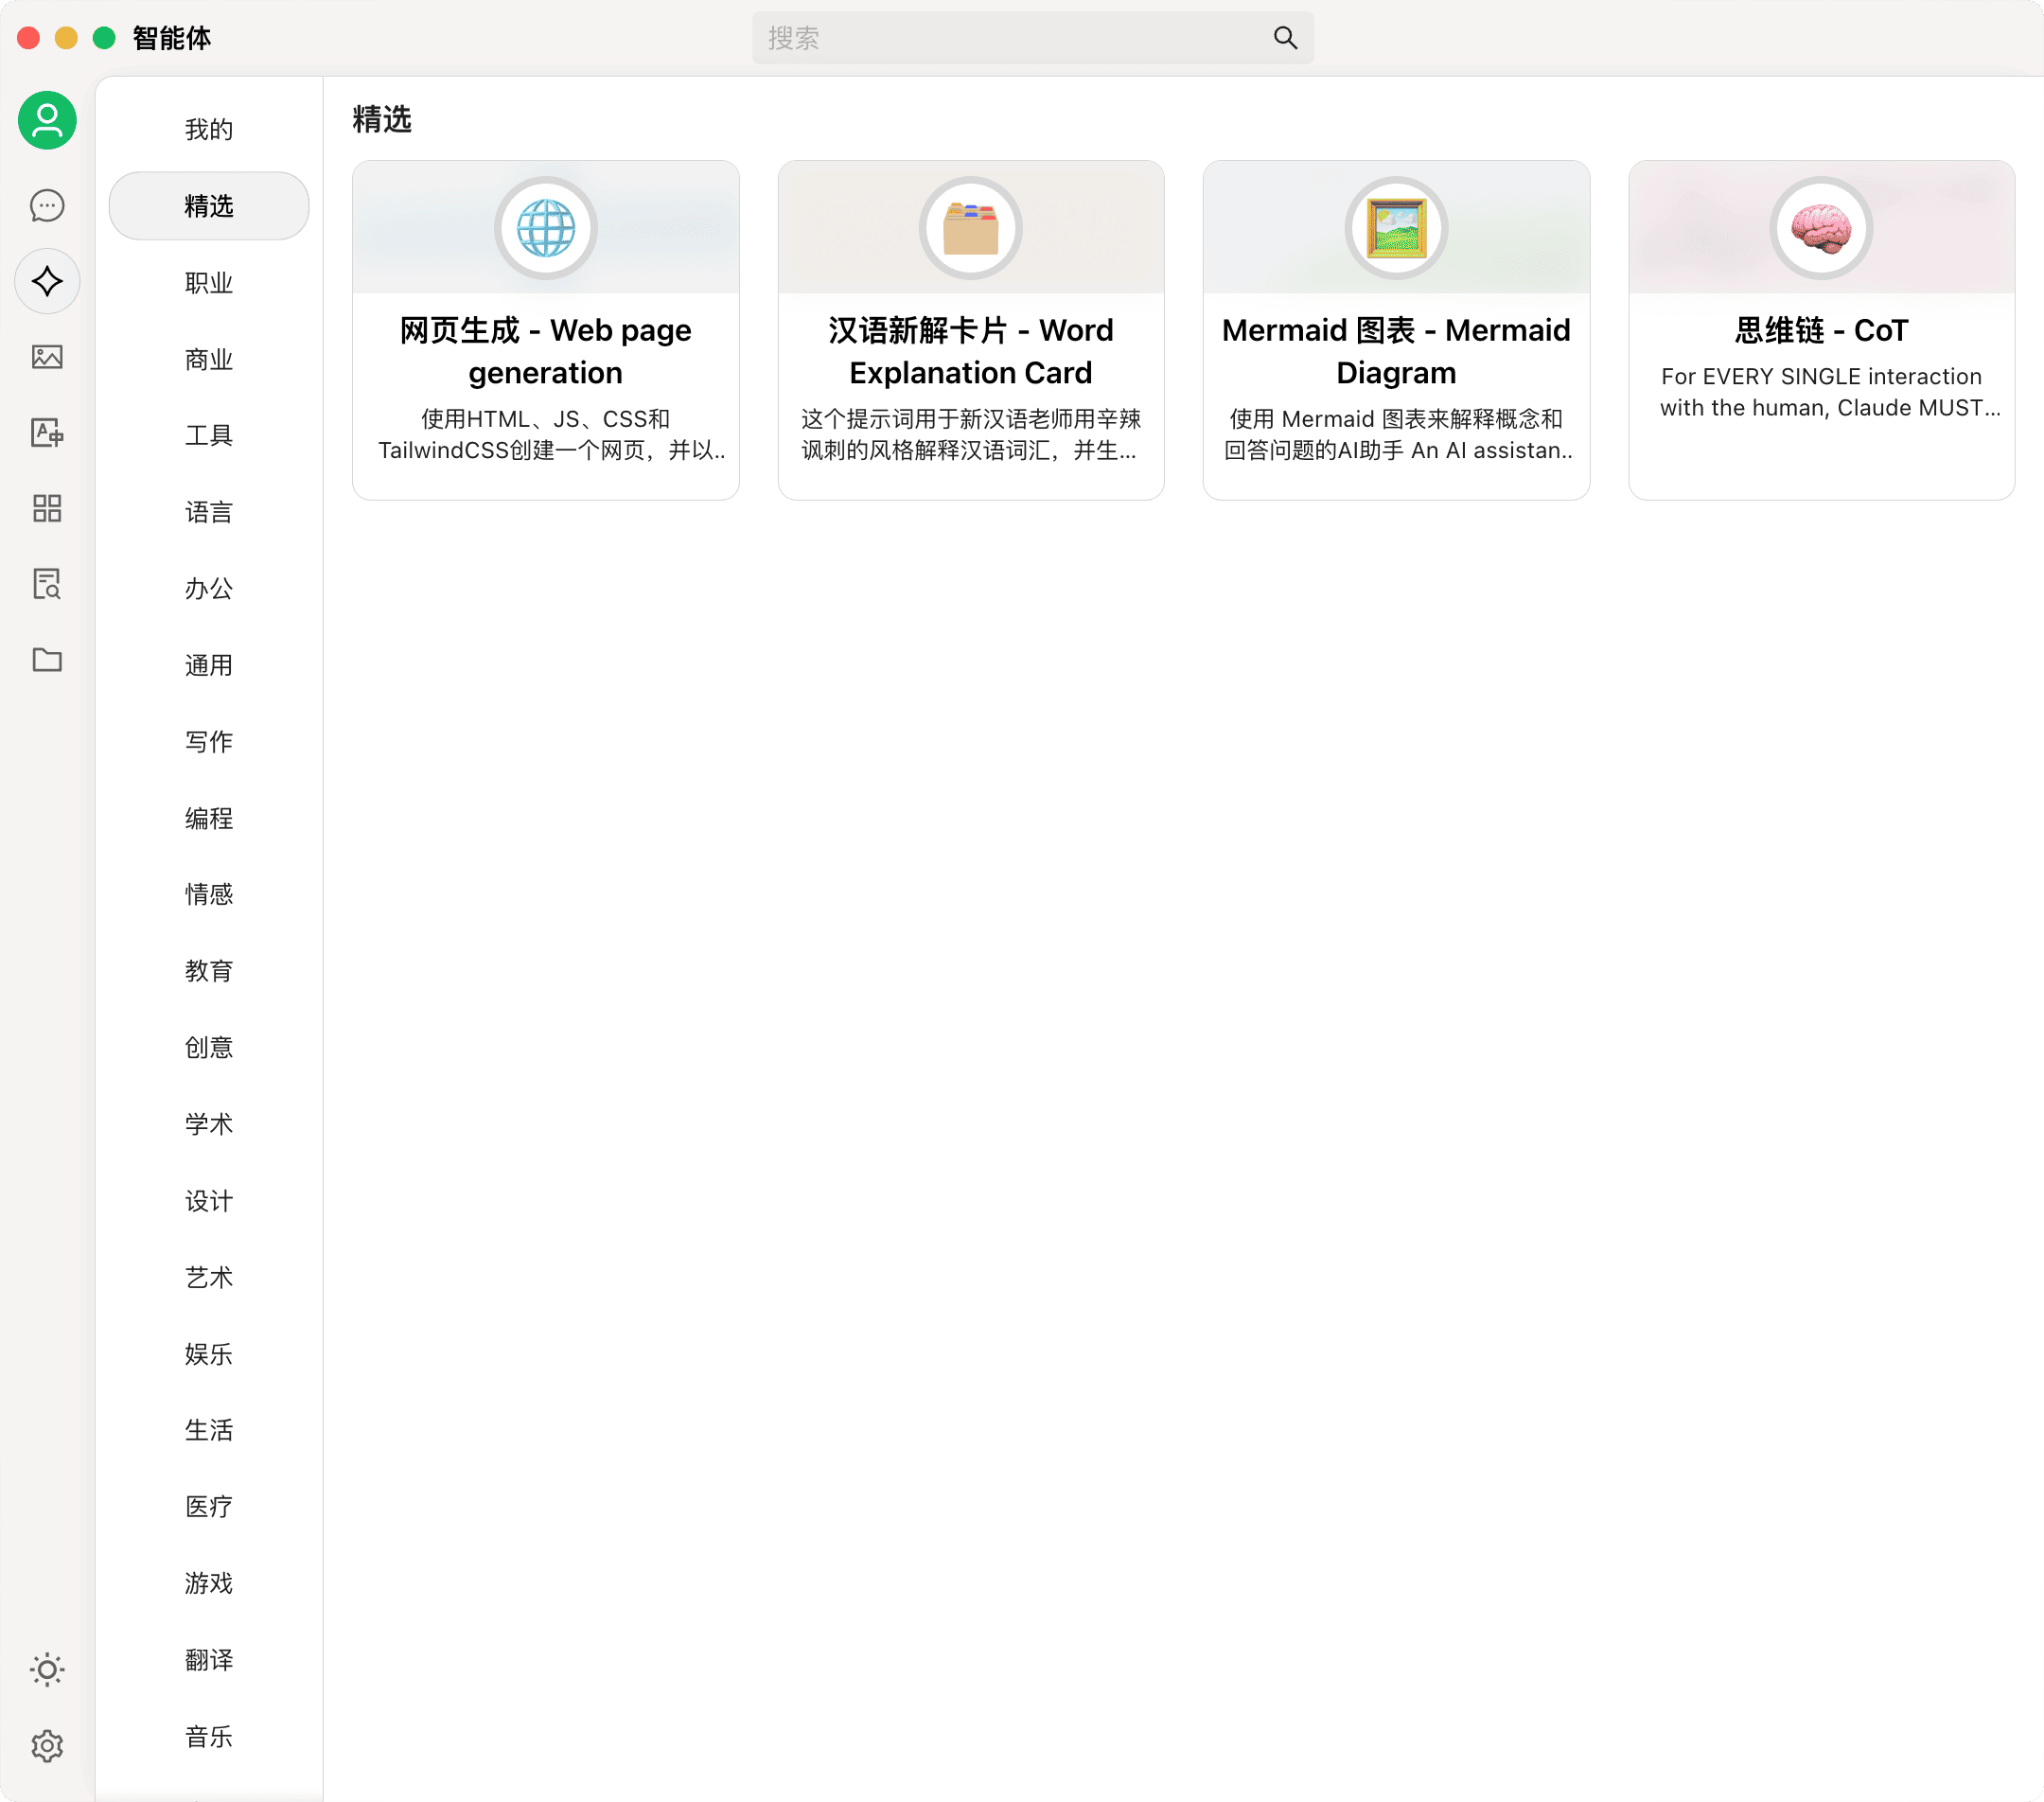
Task: Open the image gallery icon
Action: [x=47, y=357]
